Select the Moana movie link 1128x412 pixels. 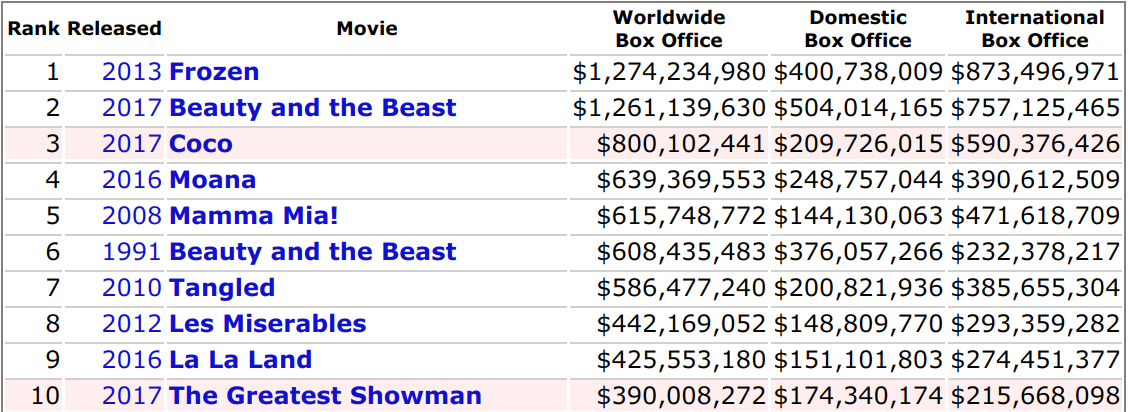pos(212,180)
